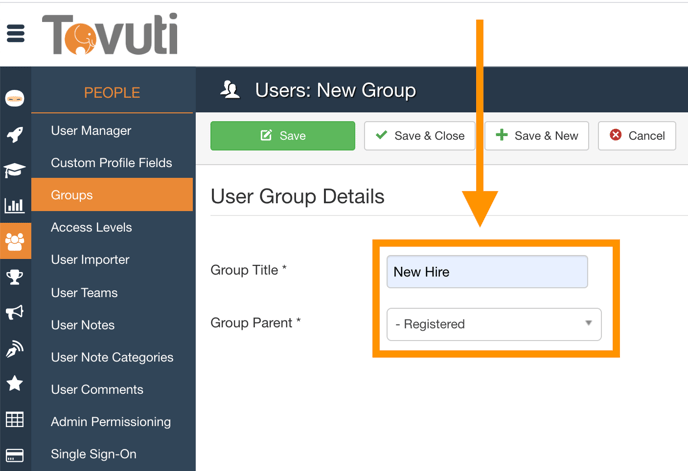Expand the Group Parent dropdown
688x471 pixels.
click(x=494, y=324)
